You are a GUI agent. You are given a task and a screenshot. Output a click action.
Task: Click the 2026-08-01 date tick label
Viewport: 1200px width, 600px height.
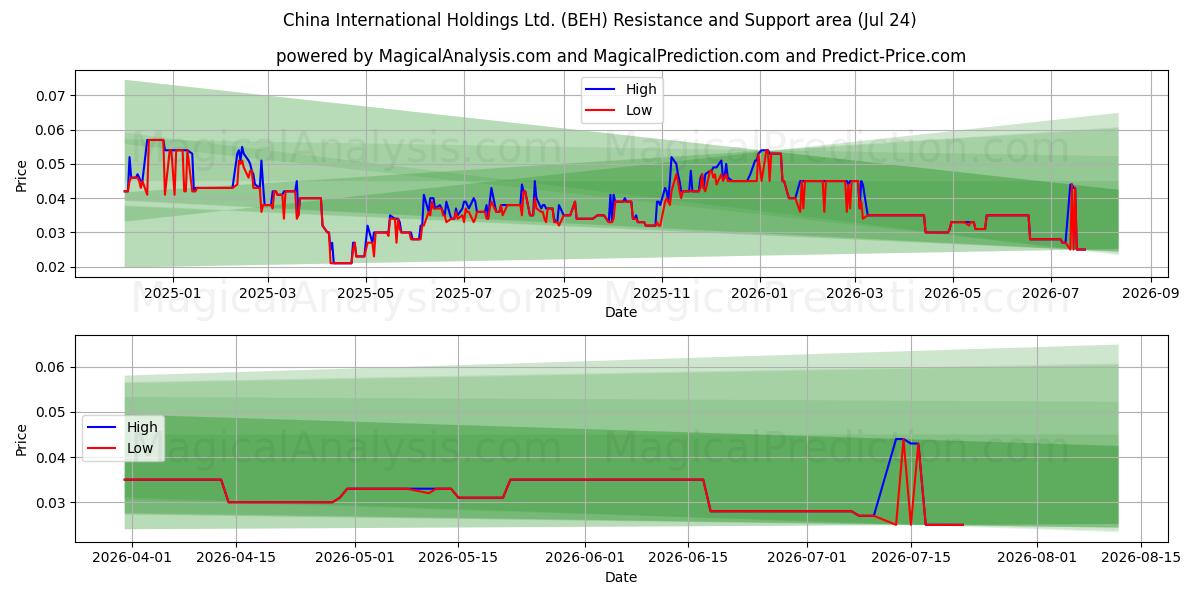[1037, 559]
